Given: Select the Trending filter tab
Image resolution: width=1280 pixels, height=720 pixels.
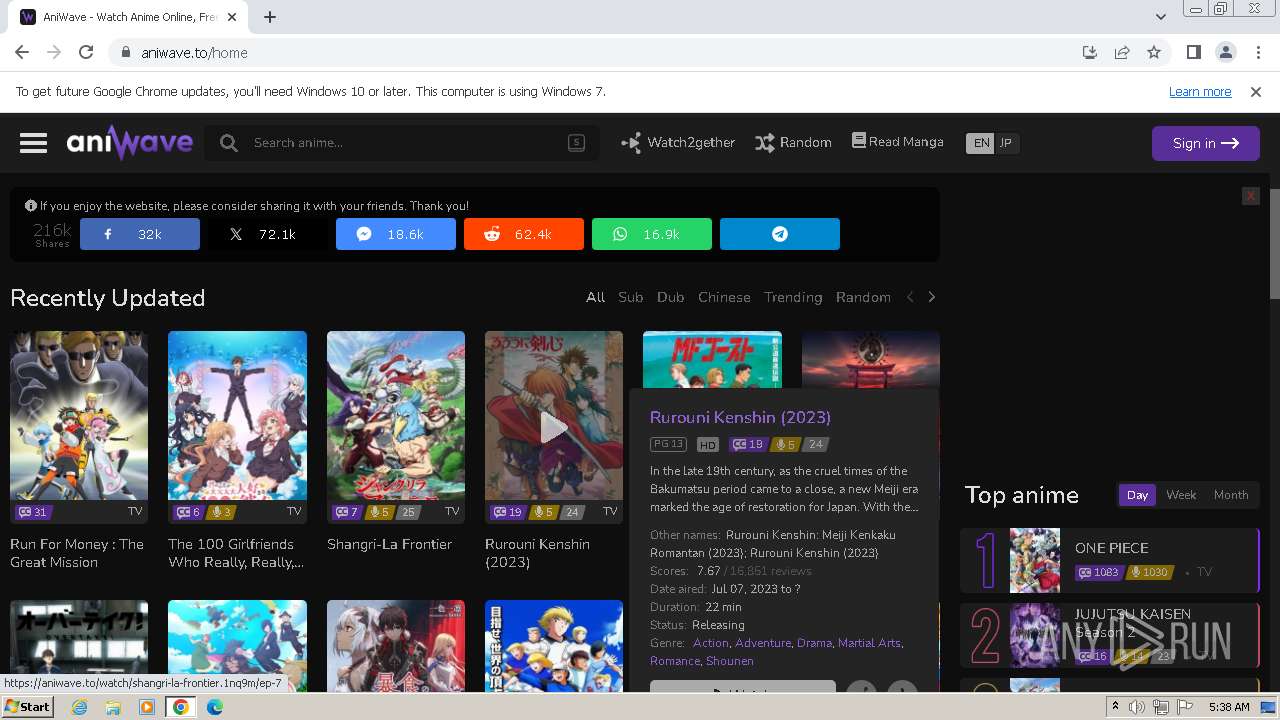Looking at the screenshot, I should coord(793,297).
